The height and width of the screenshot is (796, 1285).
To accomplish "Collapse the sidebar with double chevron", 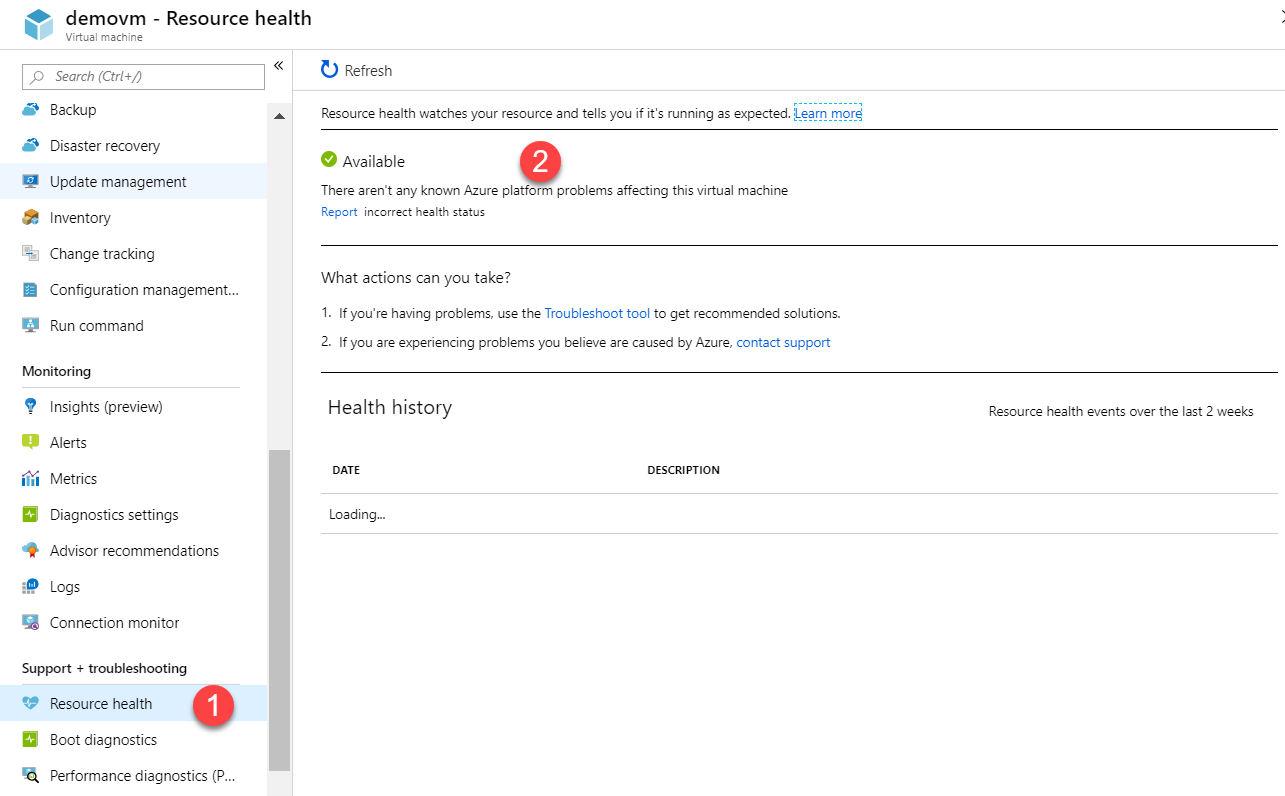I will (x=279, y=66).
